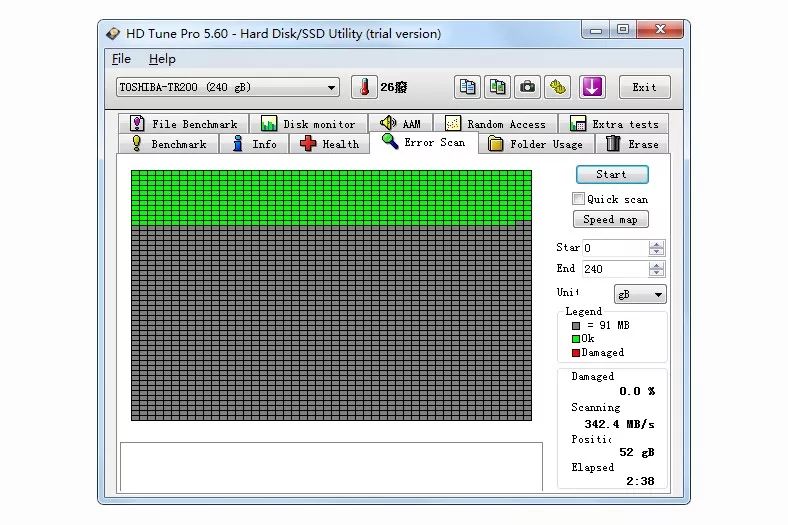Open the Help menu

tap(162, 59)
